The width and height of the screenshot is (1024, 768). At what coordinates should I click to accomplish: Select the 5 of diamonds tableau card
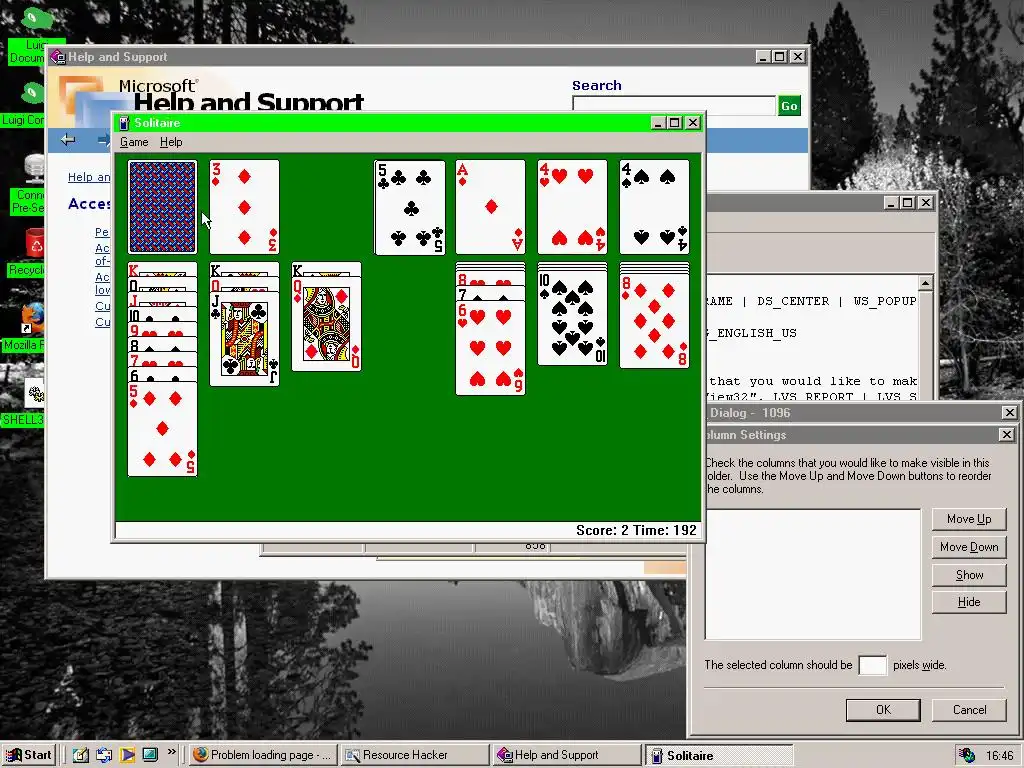pos(163,430)
